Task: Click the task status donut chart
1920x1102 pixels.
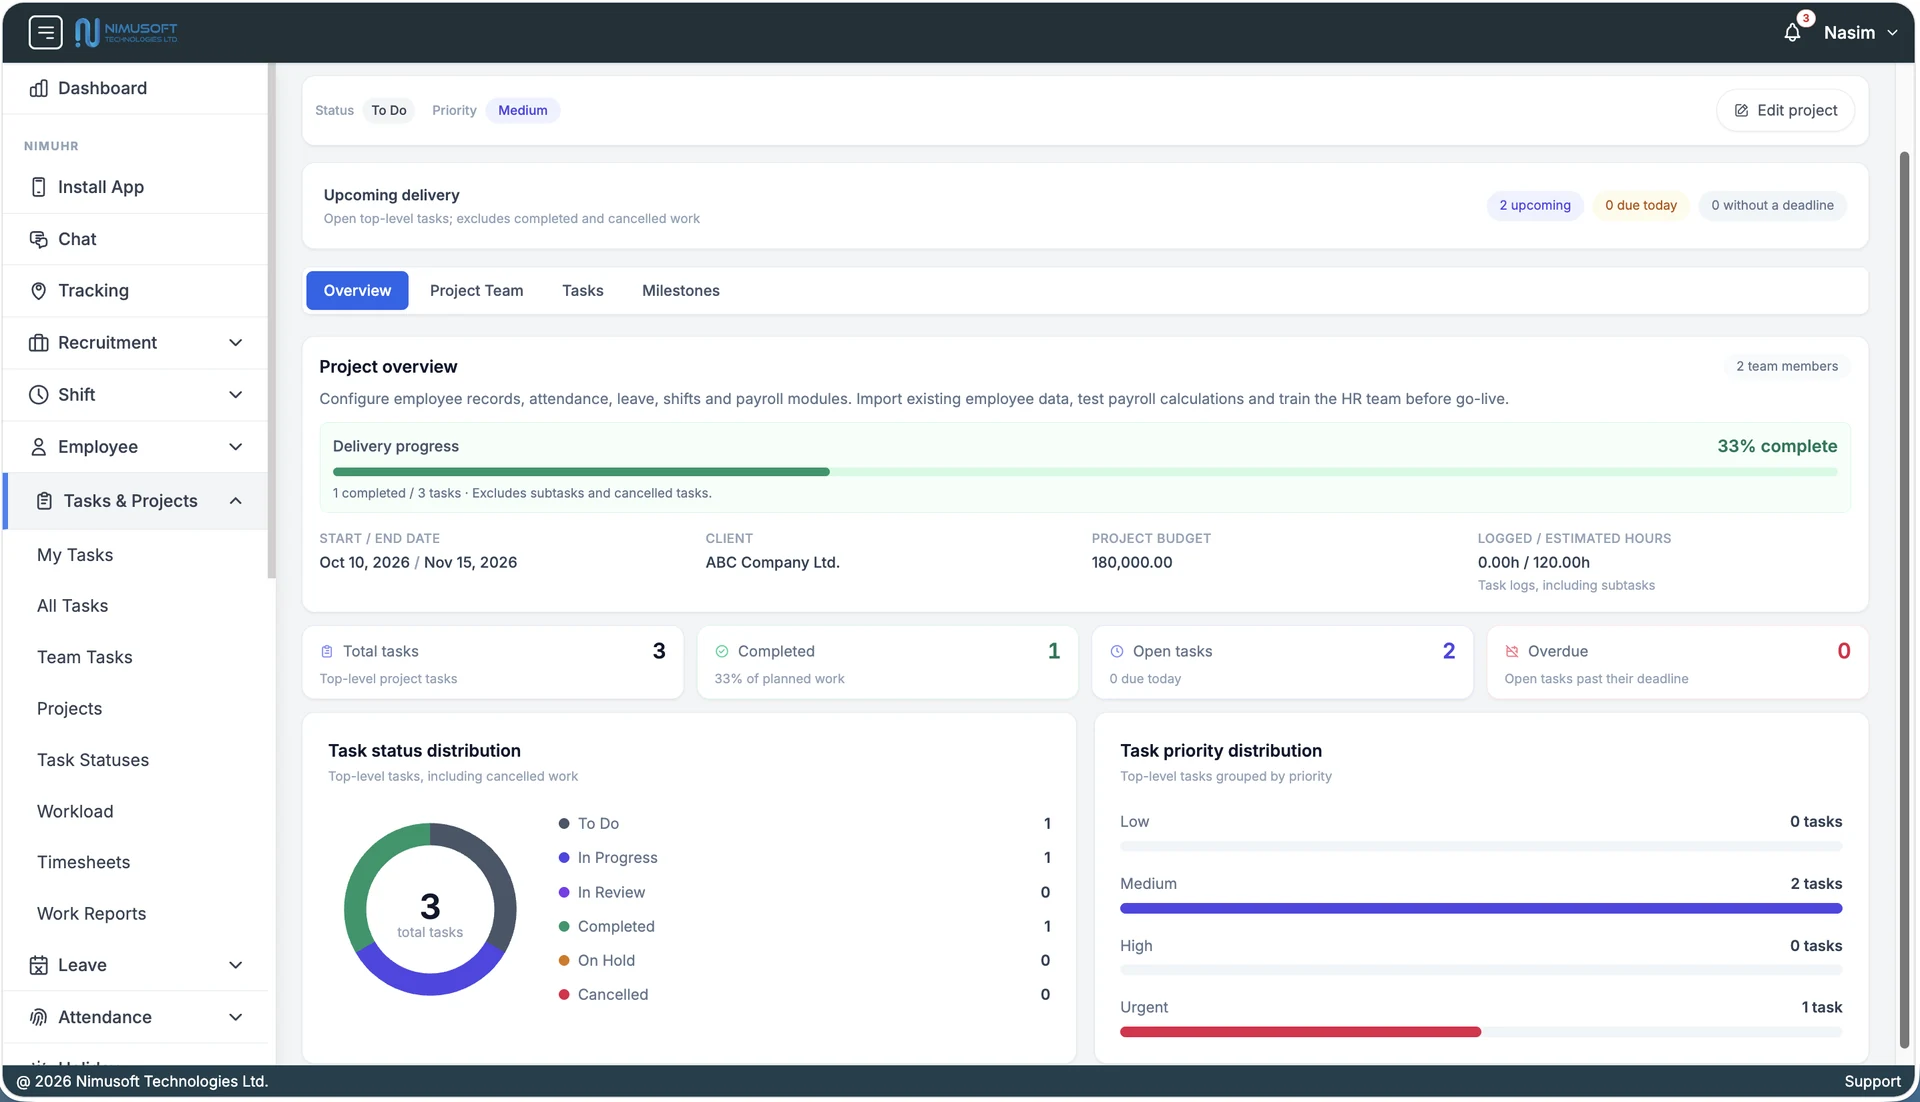Action: click(430, 909)
